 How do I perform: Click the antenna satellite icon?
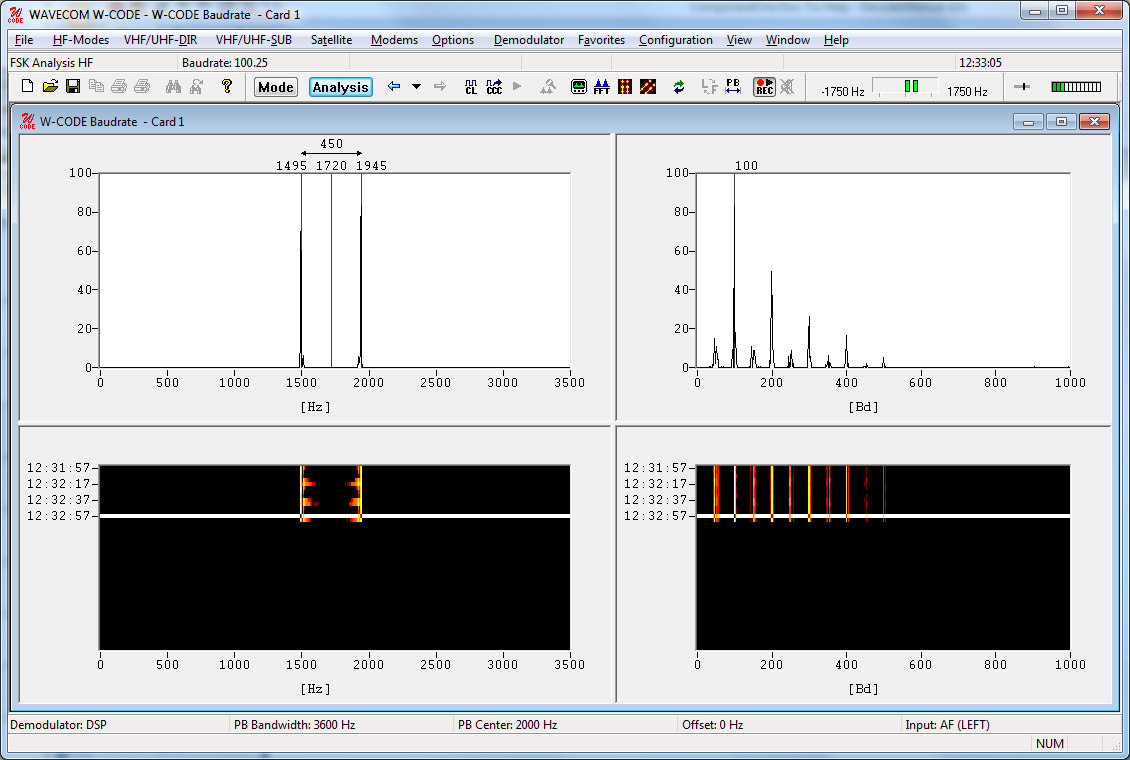click(x=548, y=86)
